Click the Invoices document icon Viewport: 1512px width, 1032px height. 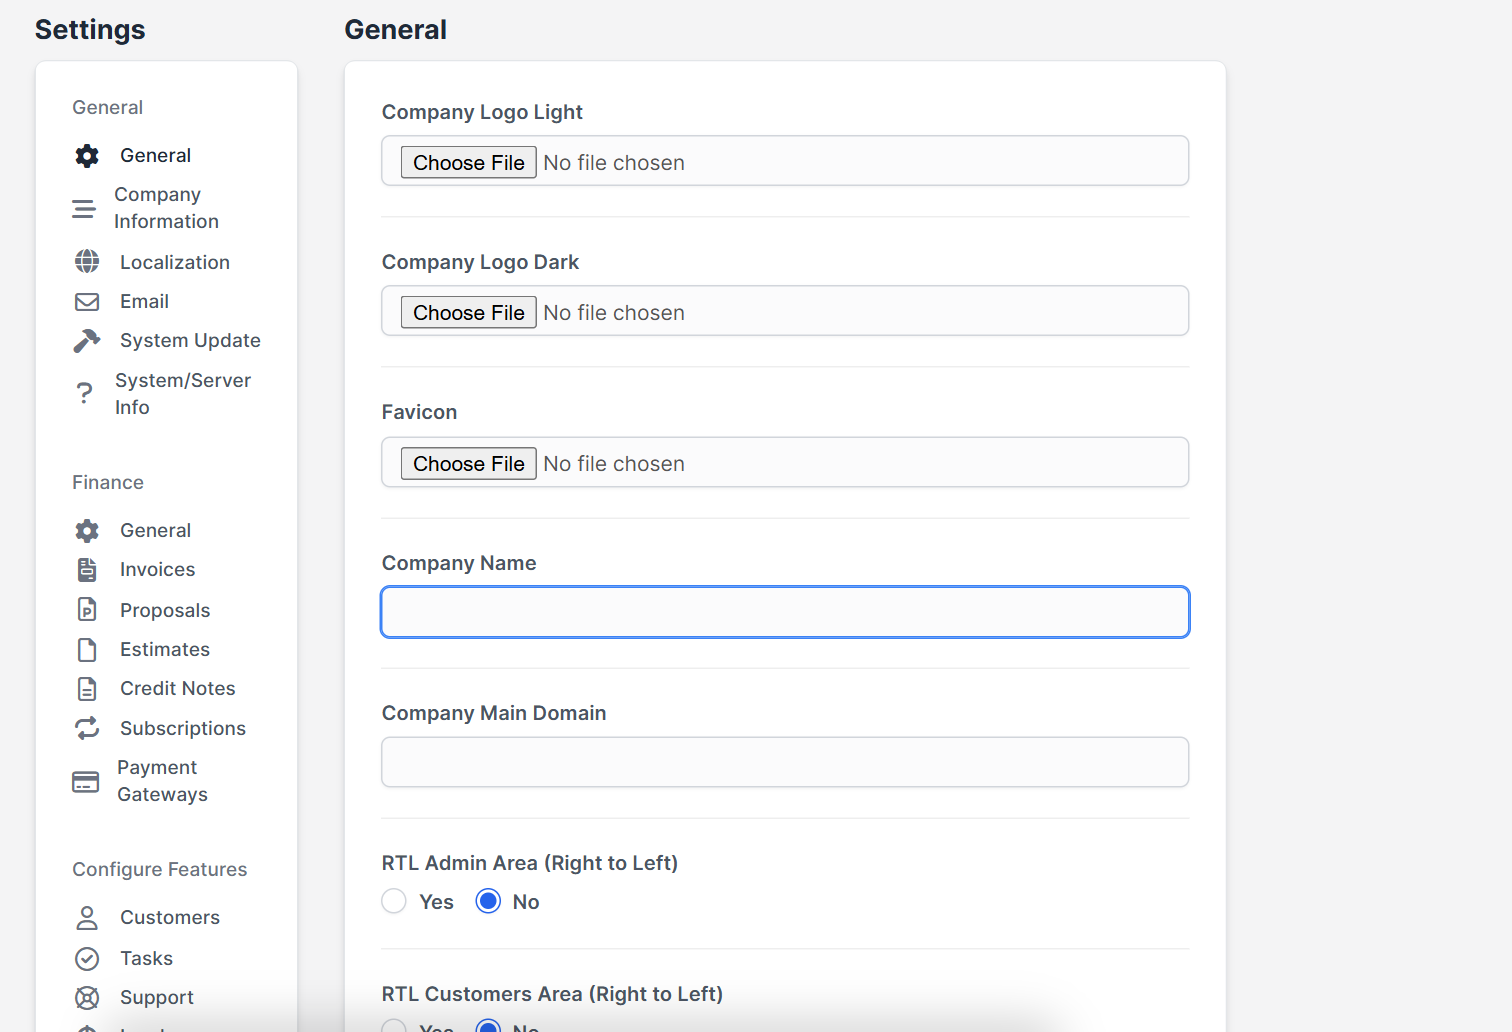pos(87,569)
